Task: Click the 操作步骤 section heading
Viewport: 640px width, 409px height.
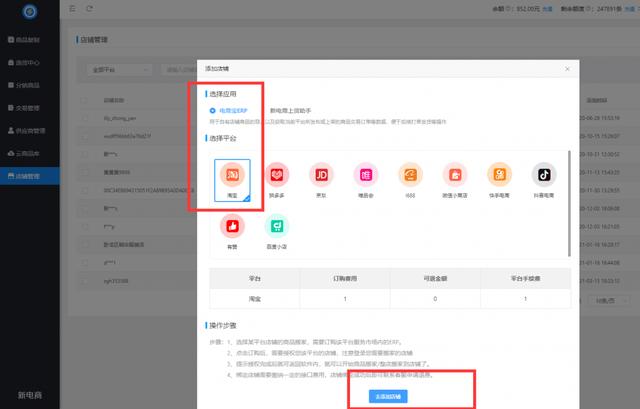Action: point(223,325)
